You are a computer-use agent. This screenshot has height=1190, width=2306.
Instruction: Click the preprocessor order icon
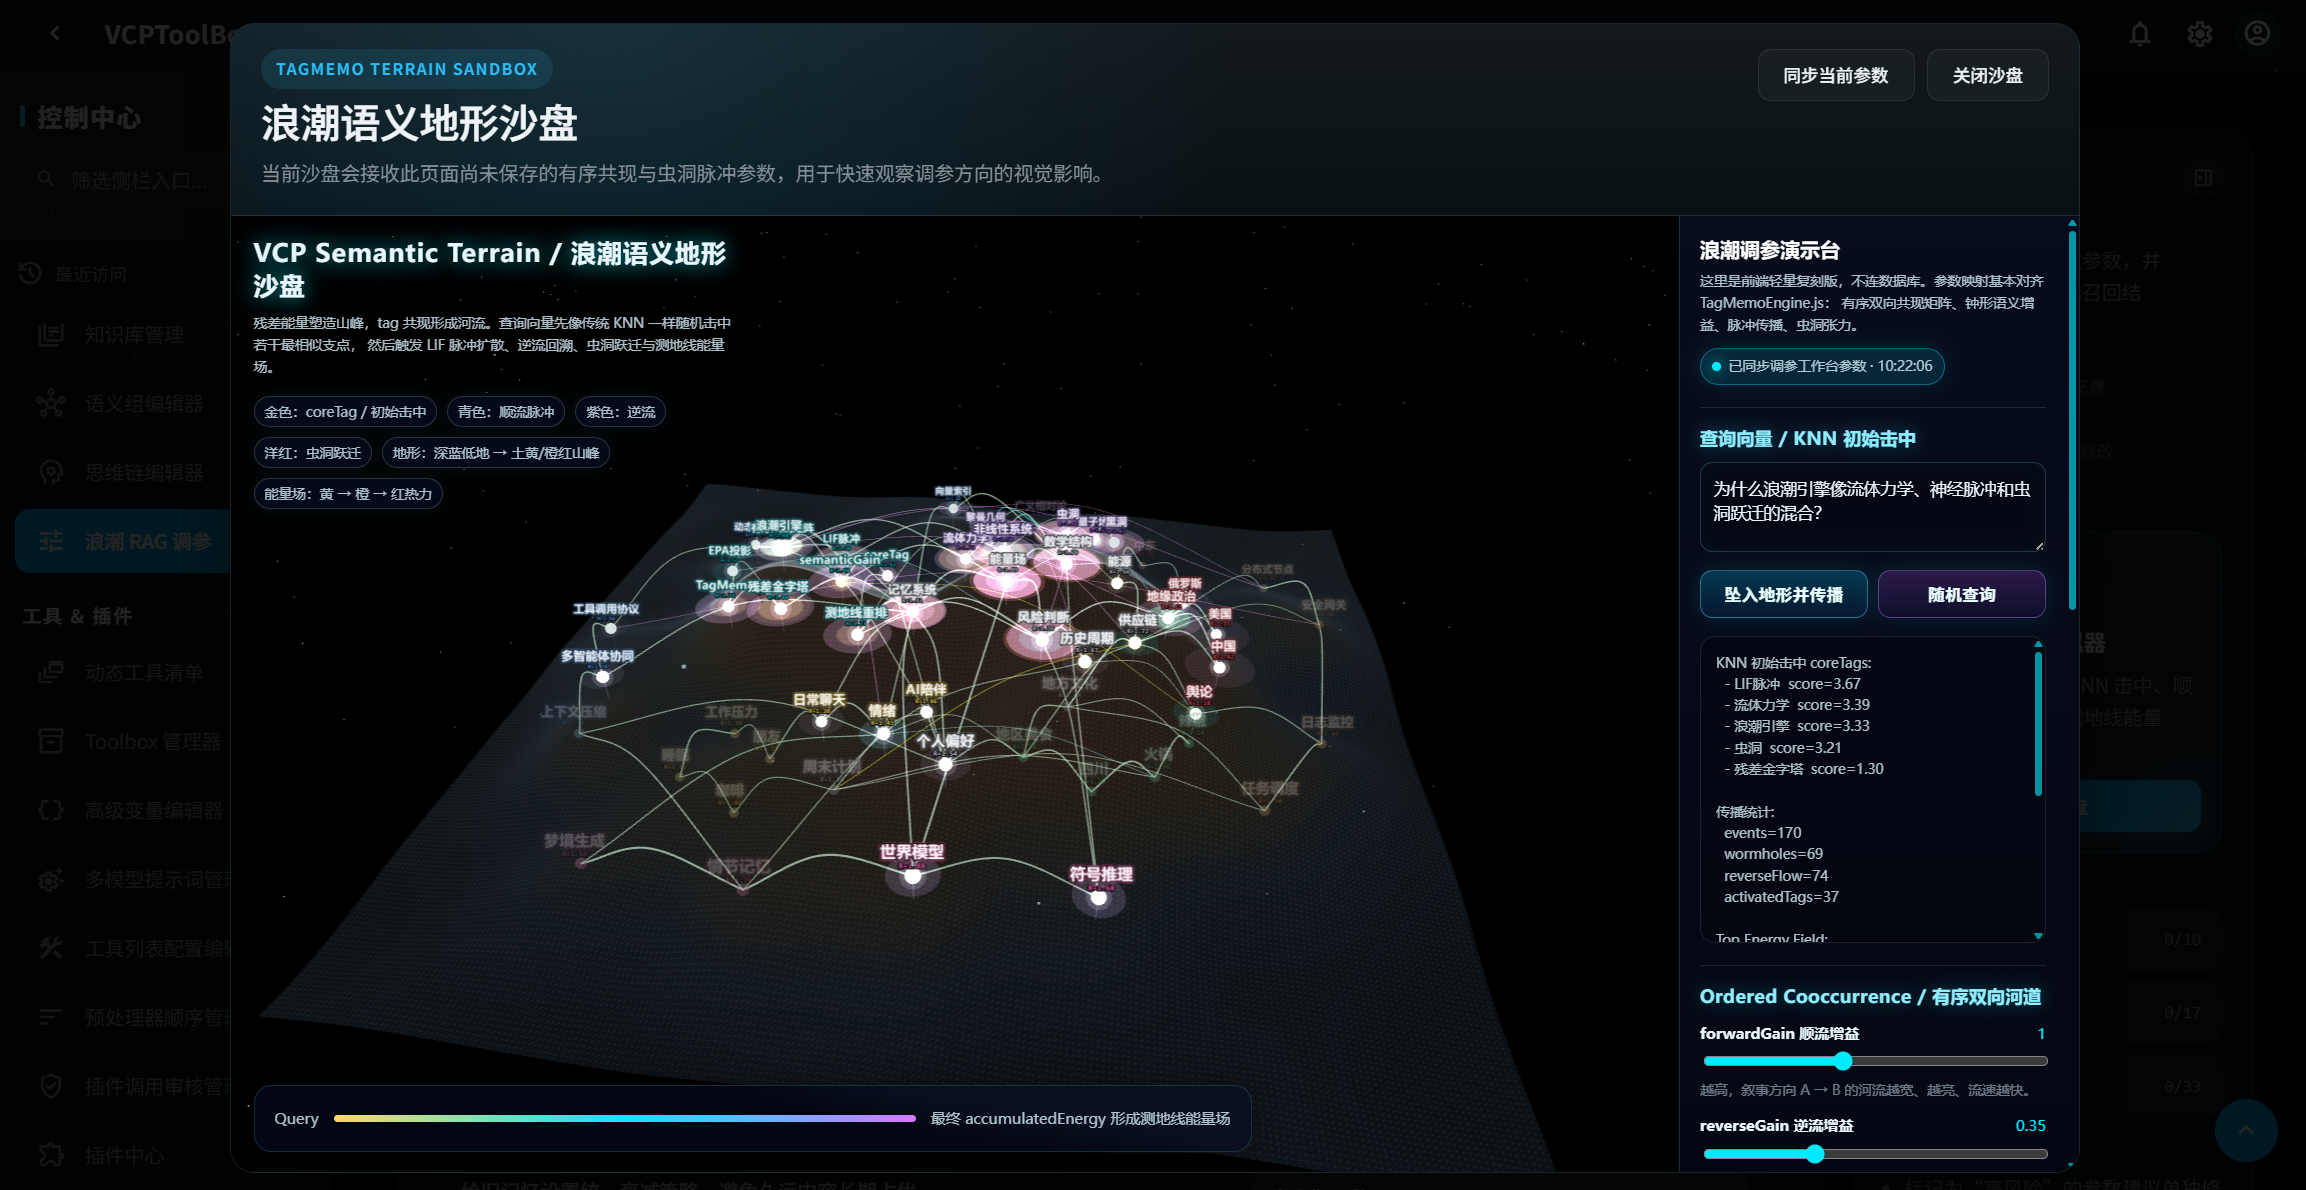(x=51, y=1017)
